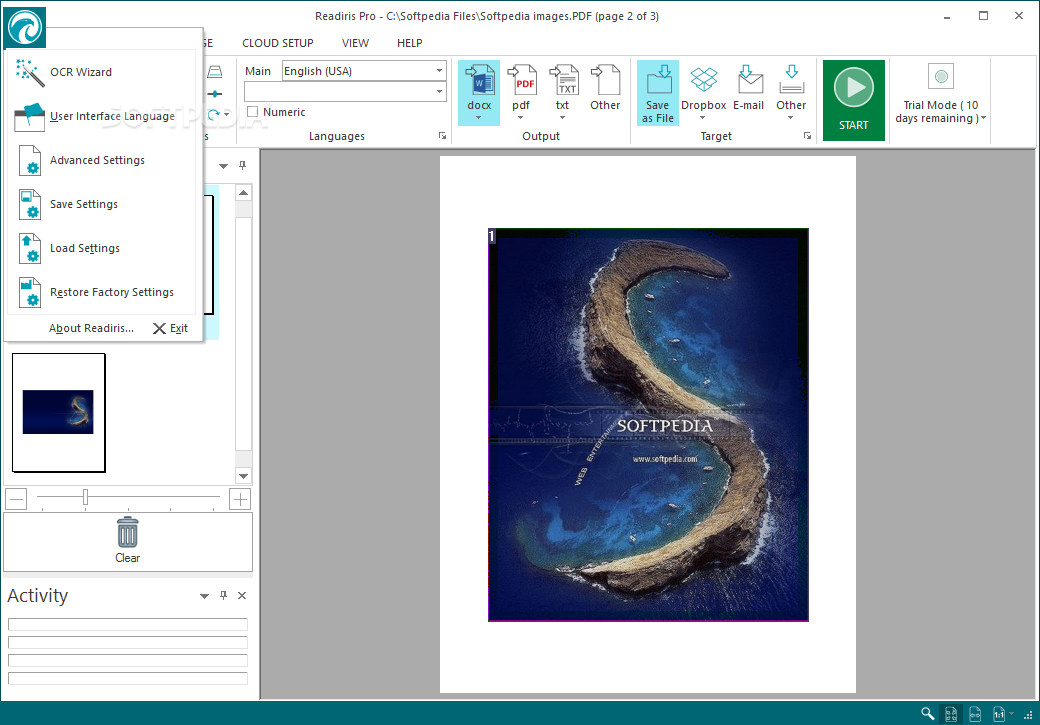Click the thumbnail zoom in plus button

(239, 499)
